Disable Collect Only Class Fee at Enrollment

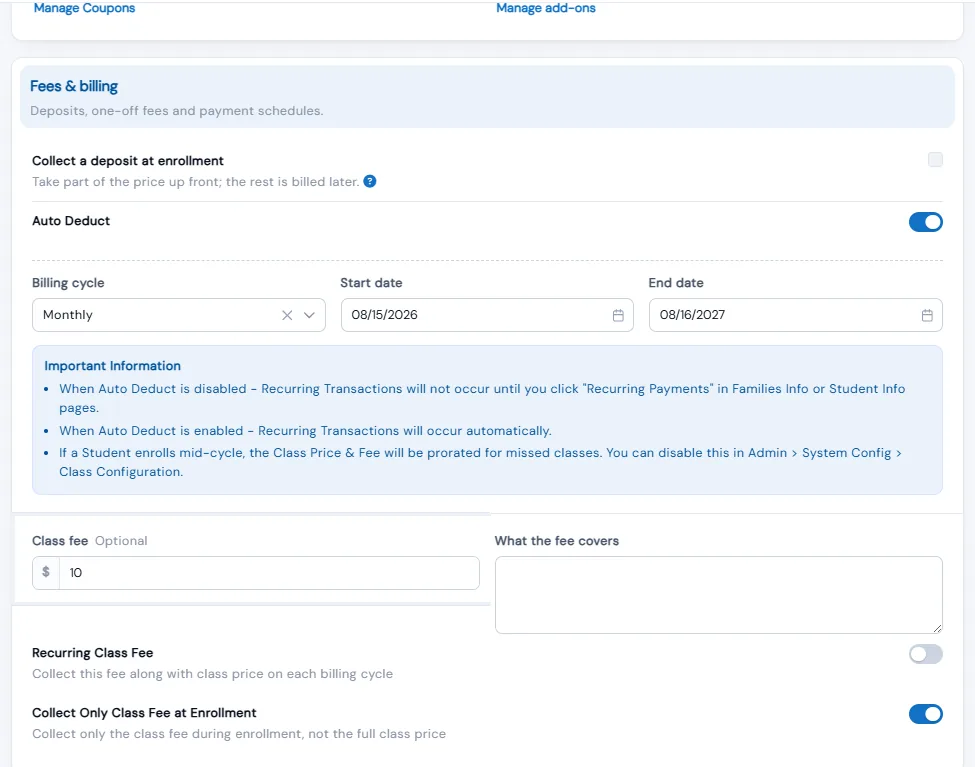tap(925, 714)
